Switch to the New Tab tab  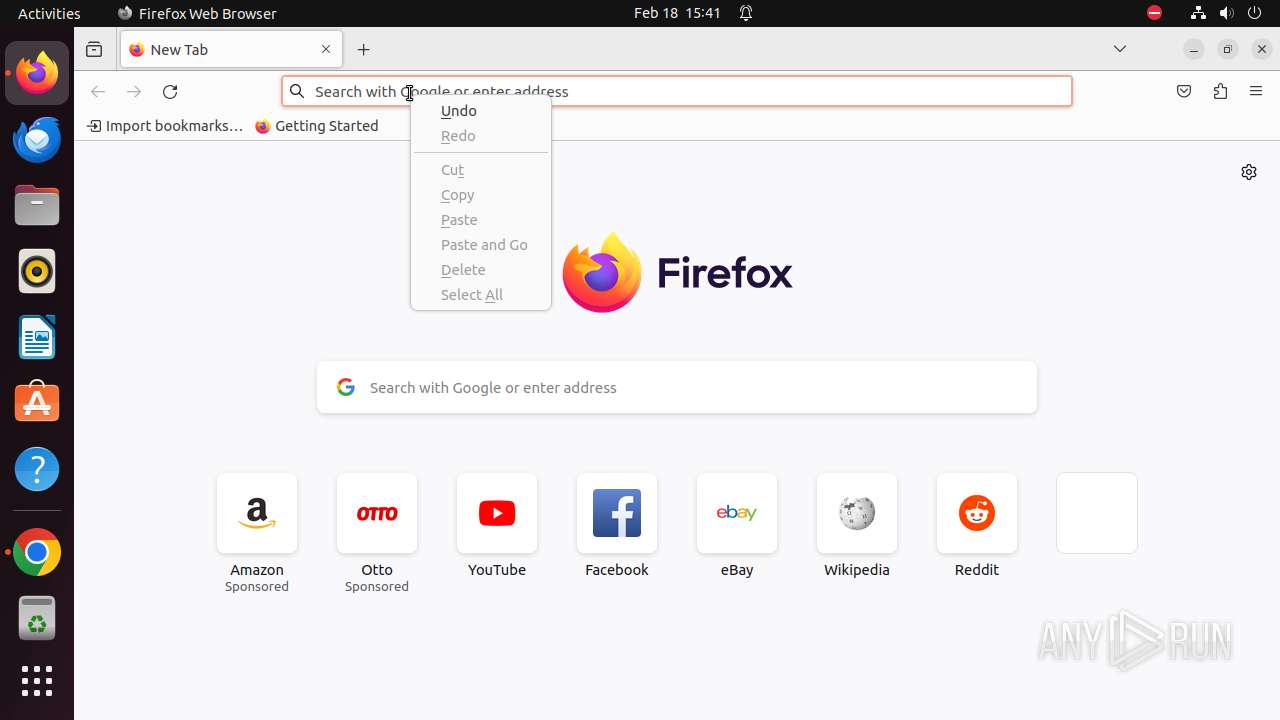[231, 49]
